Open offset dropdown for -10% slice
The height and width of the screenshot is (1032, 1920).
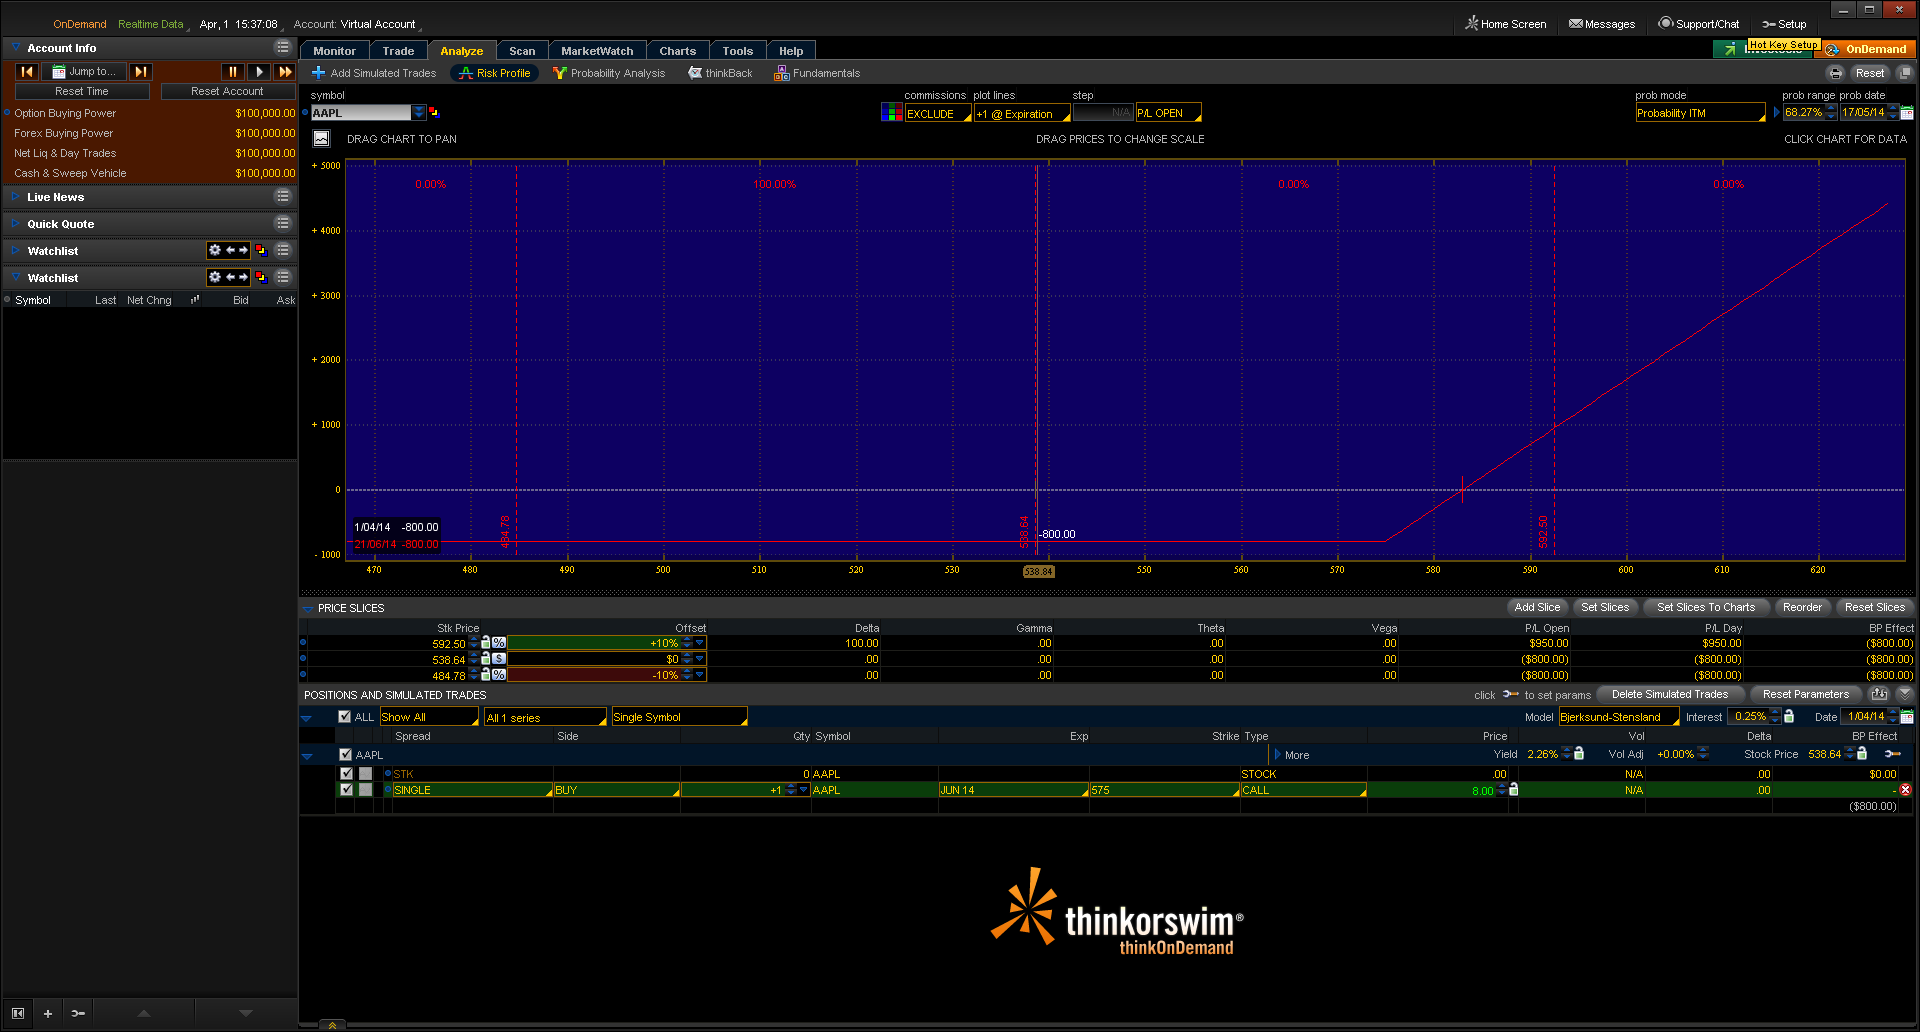coord(700,675)
